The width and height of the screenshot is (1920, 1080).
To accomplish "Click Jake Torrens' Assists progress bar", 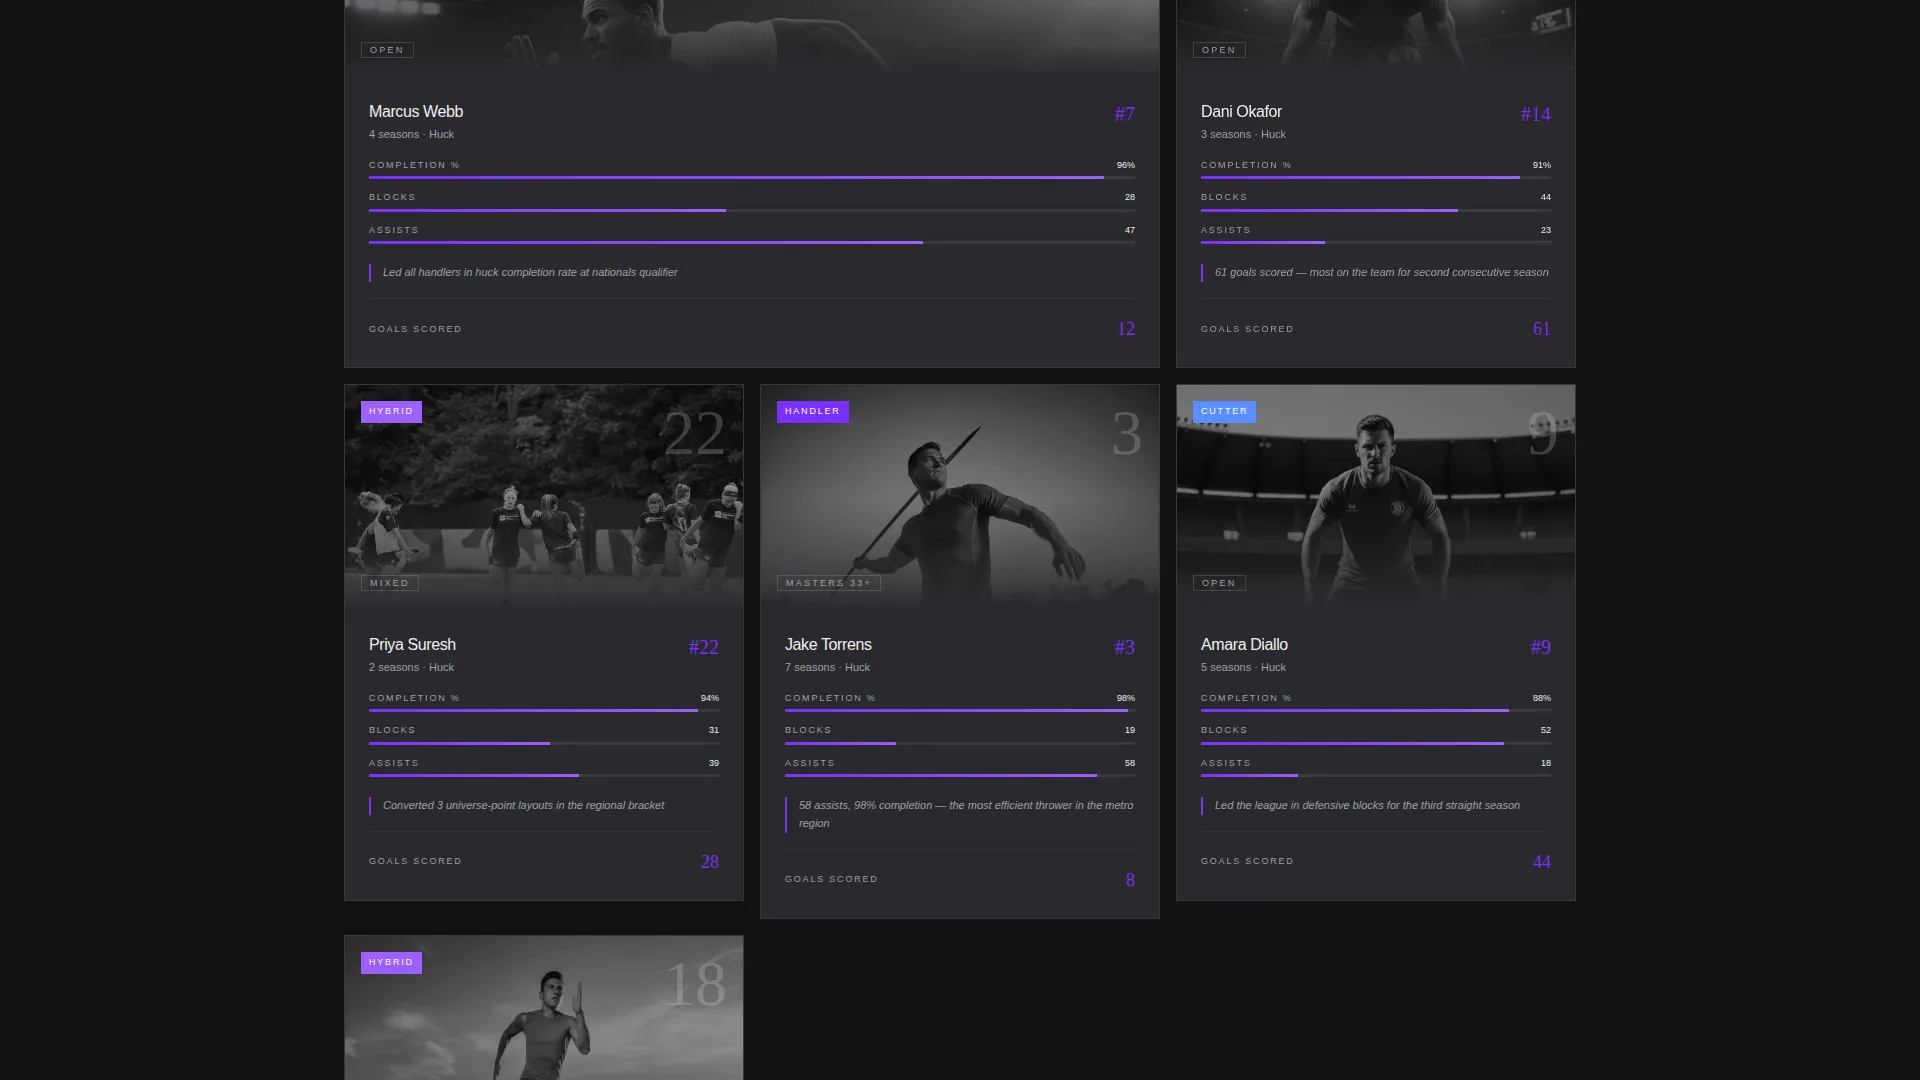I will (960, 775).
